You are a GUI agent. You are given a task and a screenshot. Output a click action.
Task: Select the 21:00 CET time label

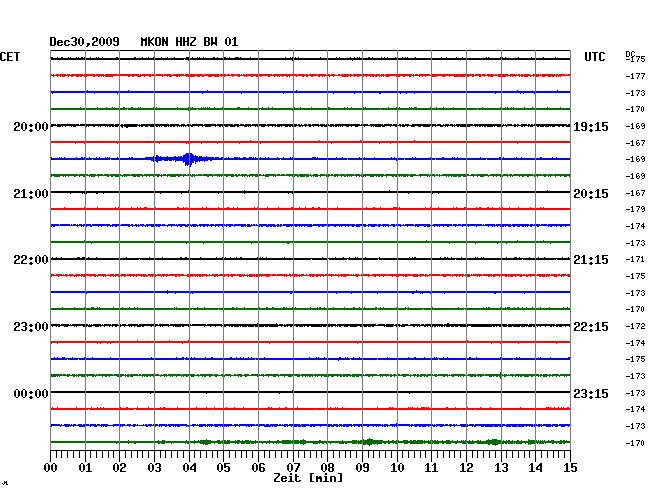(31, 194)
